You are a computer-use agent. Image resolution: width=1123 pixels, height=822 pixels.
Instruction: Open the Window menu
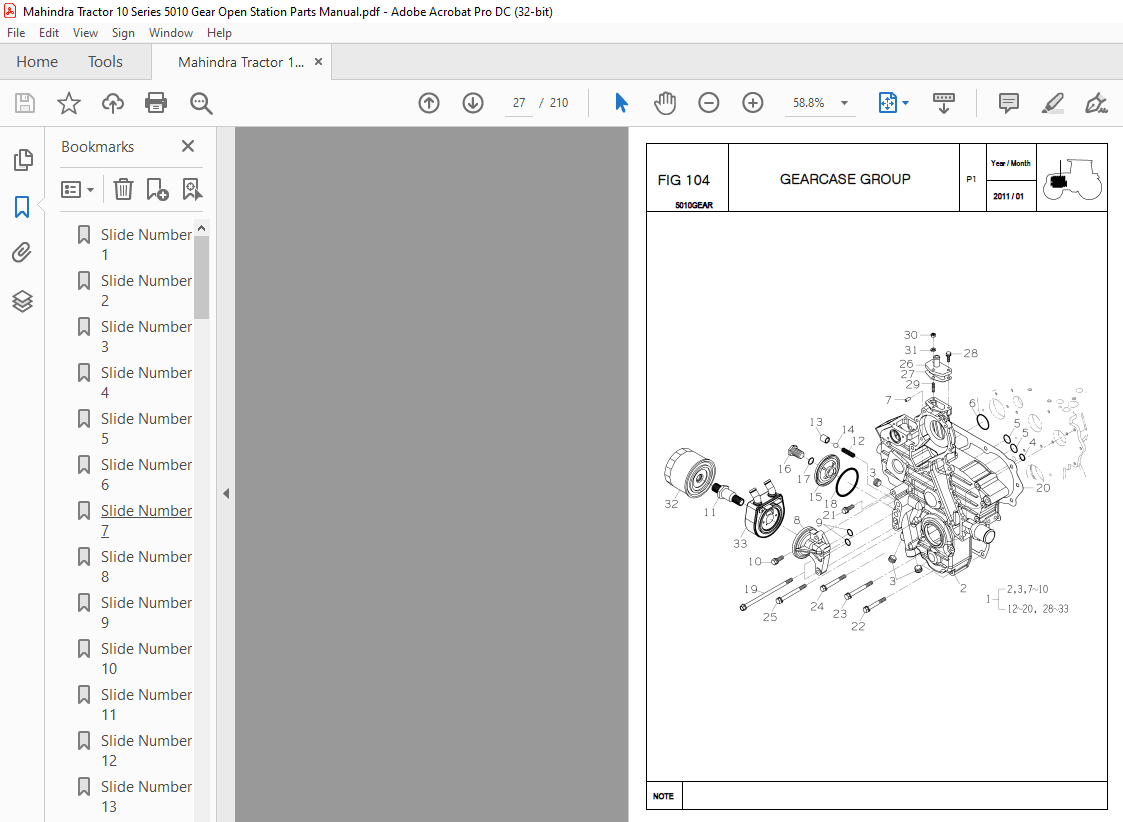(170, 33)
